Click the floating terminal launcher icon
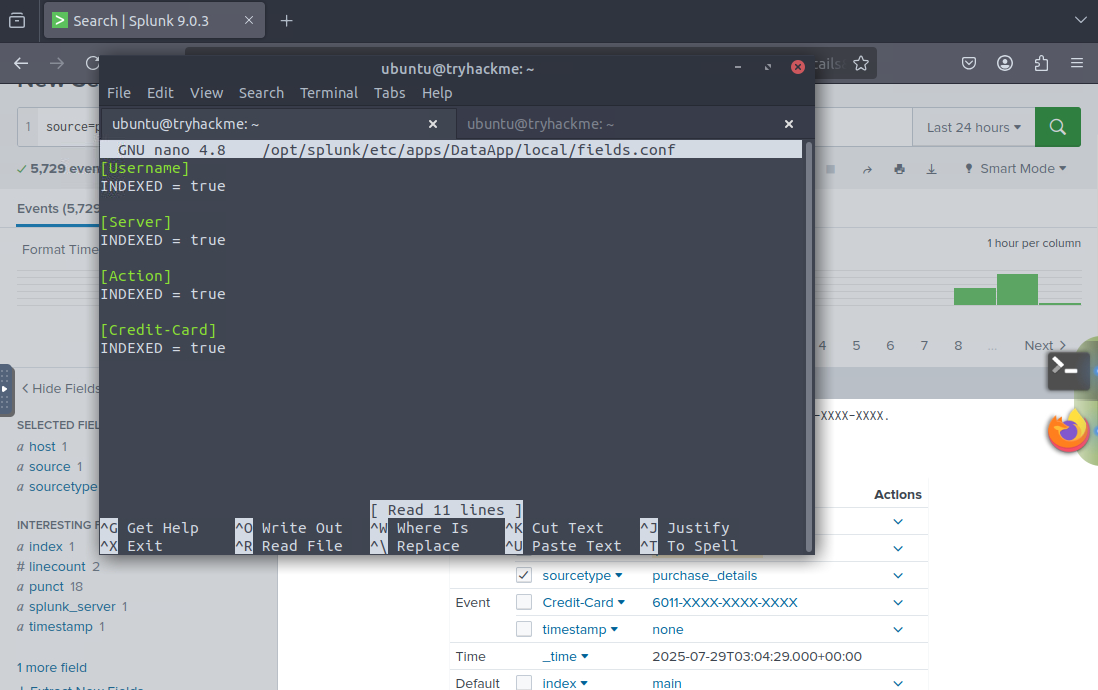This screenshot has width=1098, height=690. pos(1068,370)
